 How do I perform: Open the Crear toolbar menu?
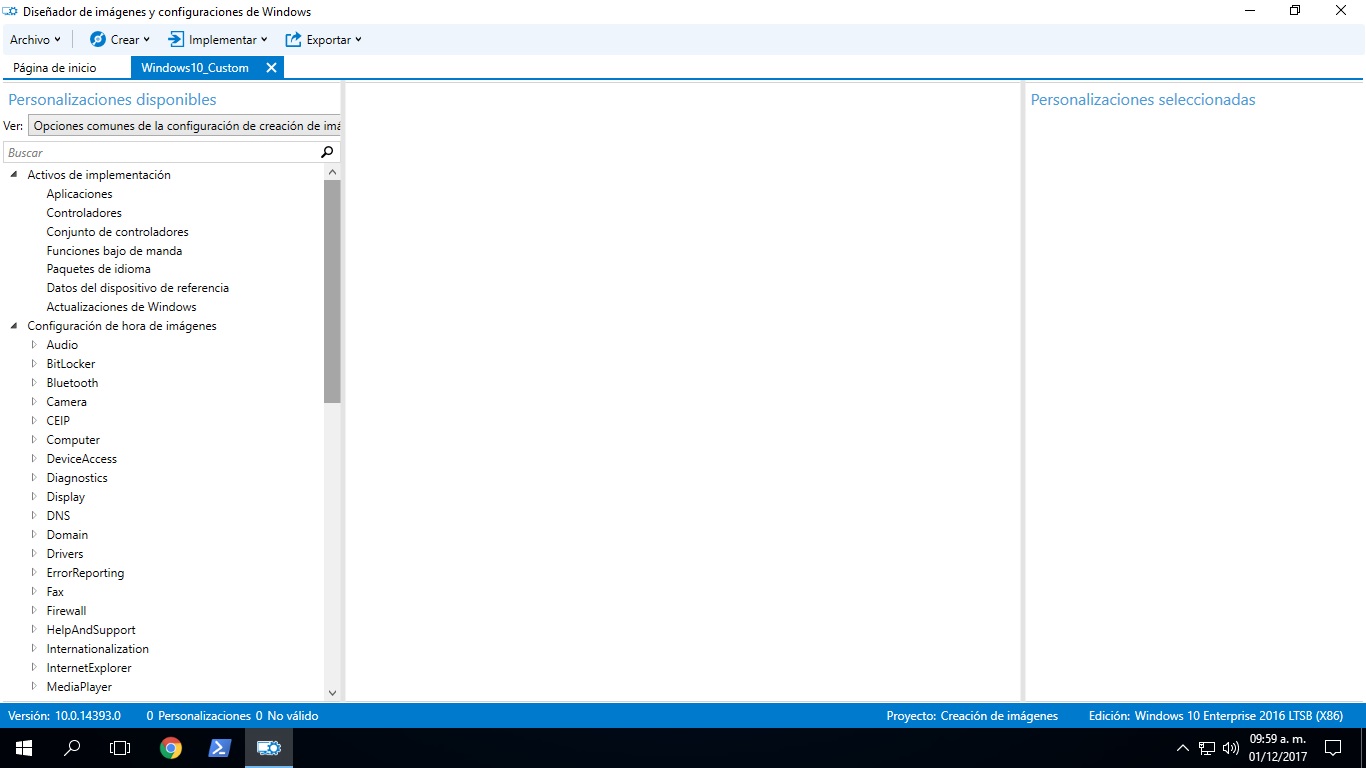click(x=120, y=40)
